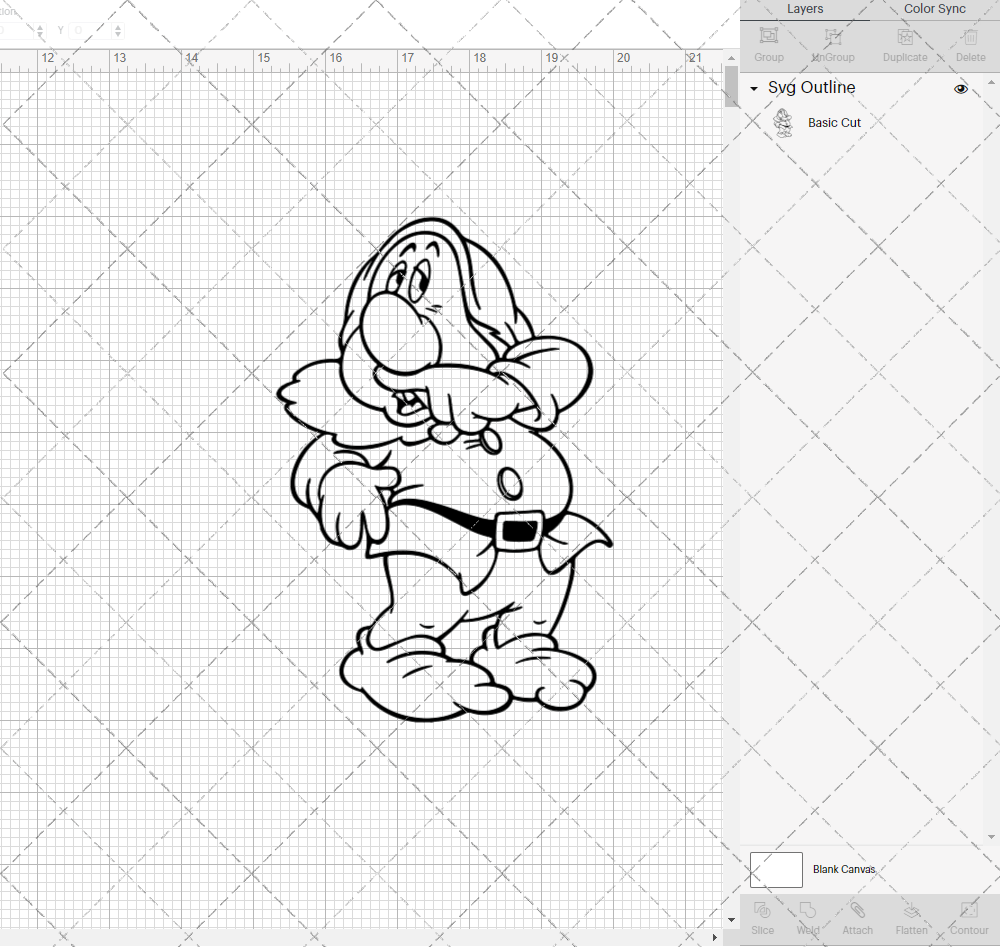Click the Flatten tool
The image size is (1000, 947).
point(911,911)
